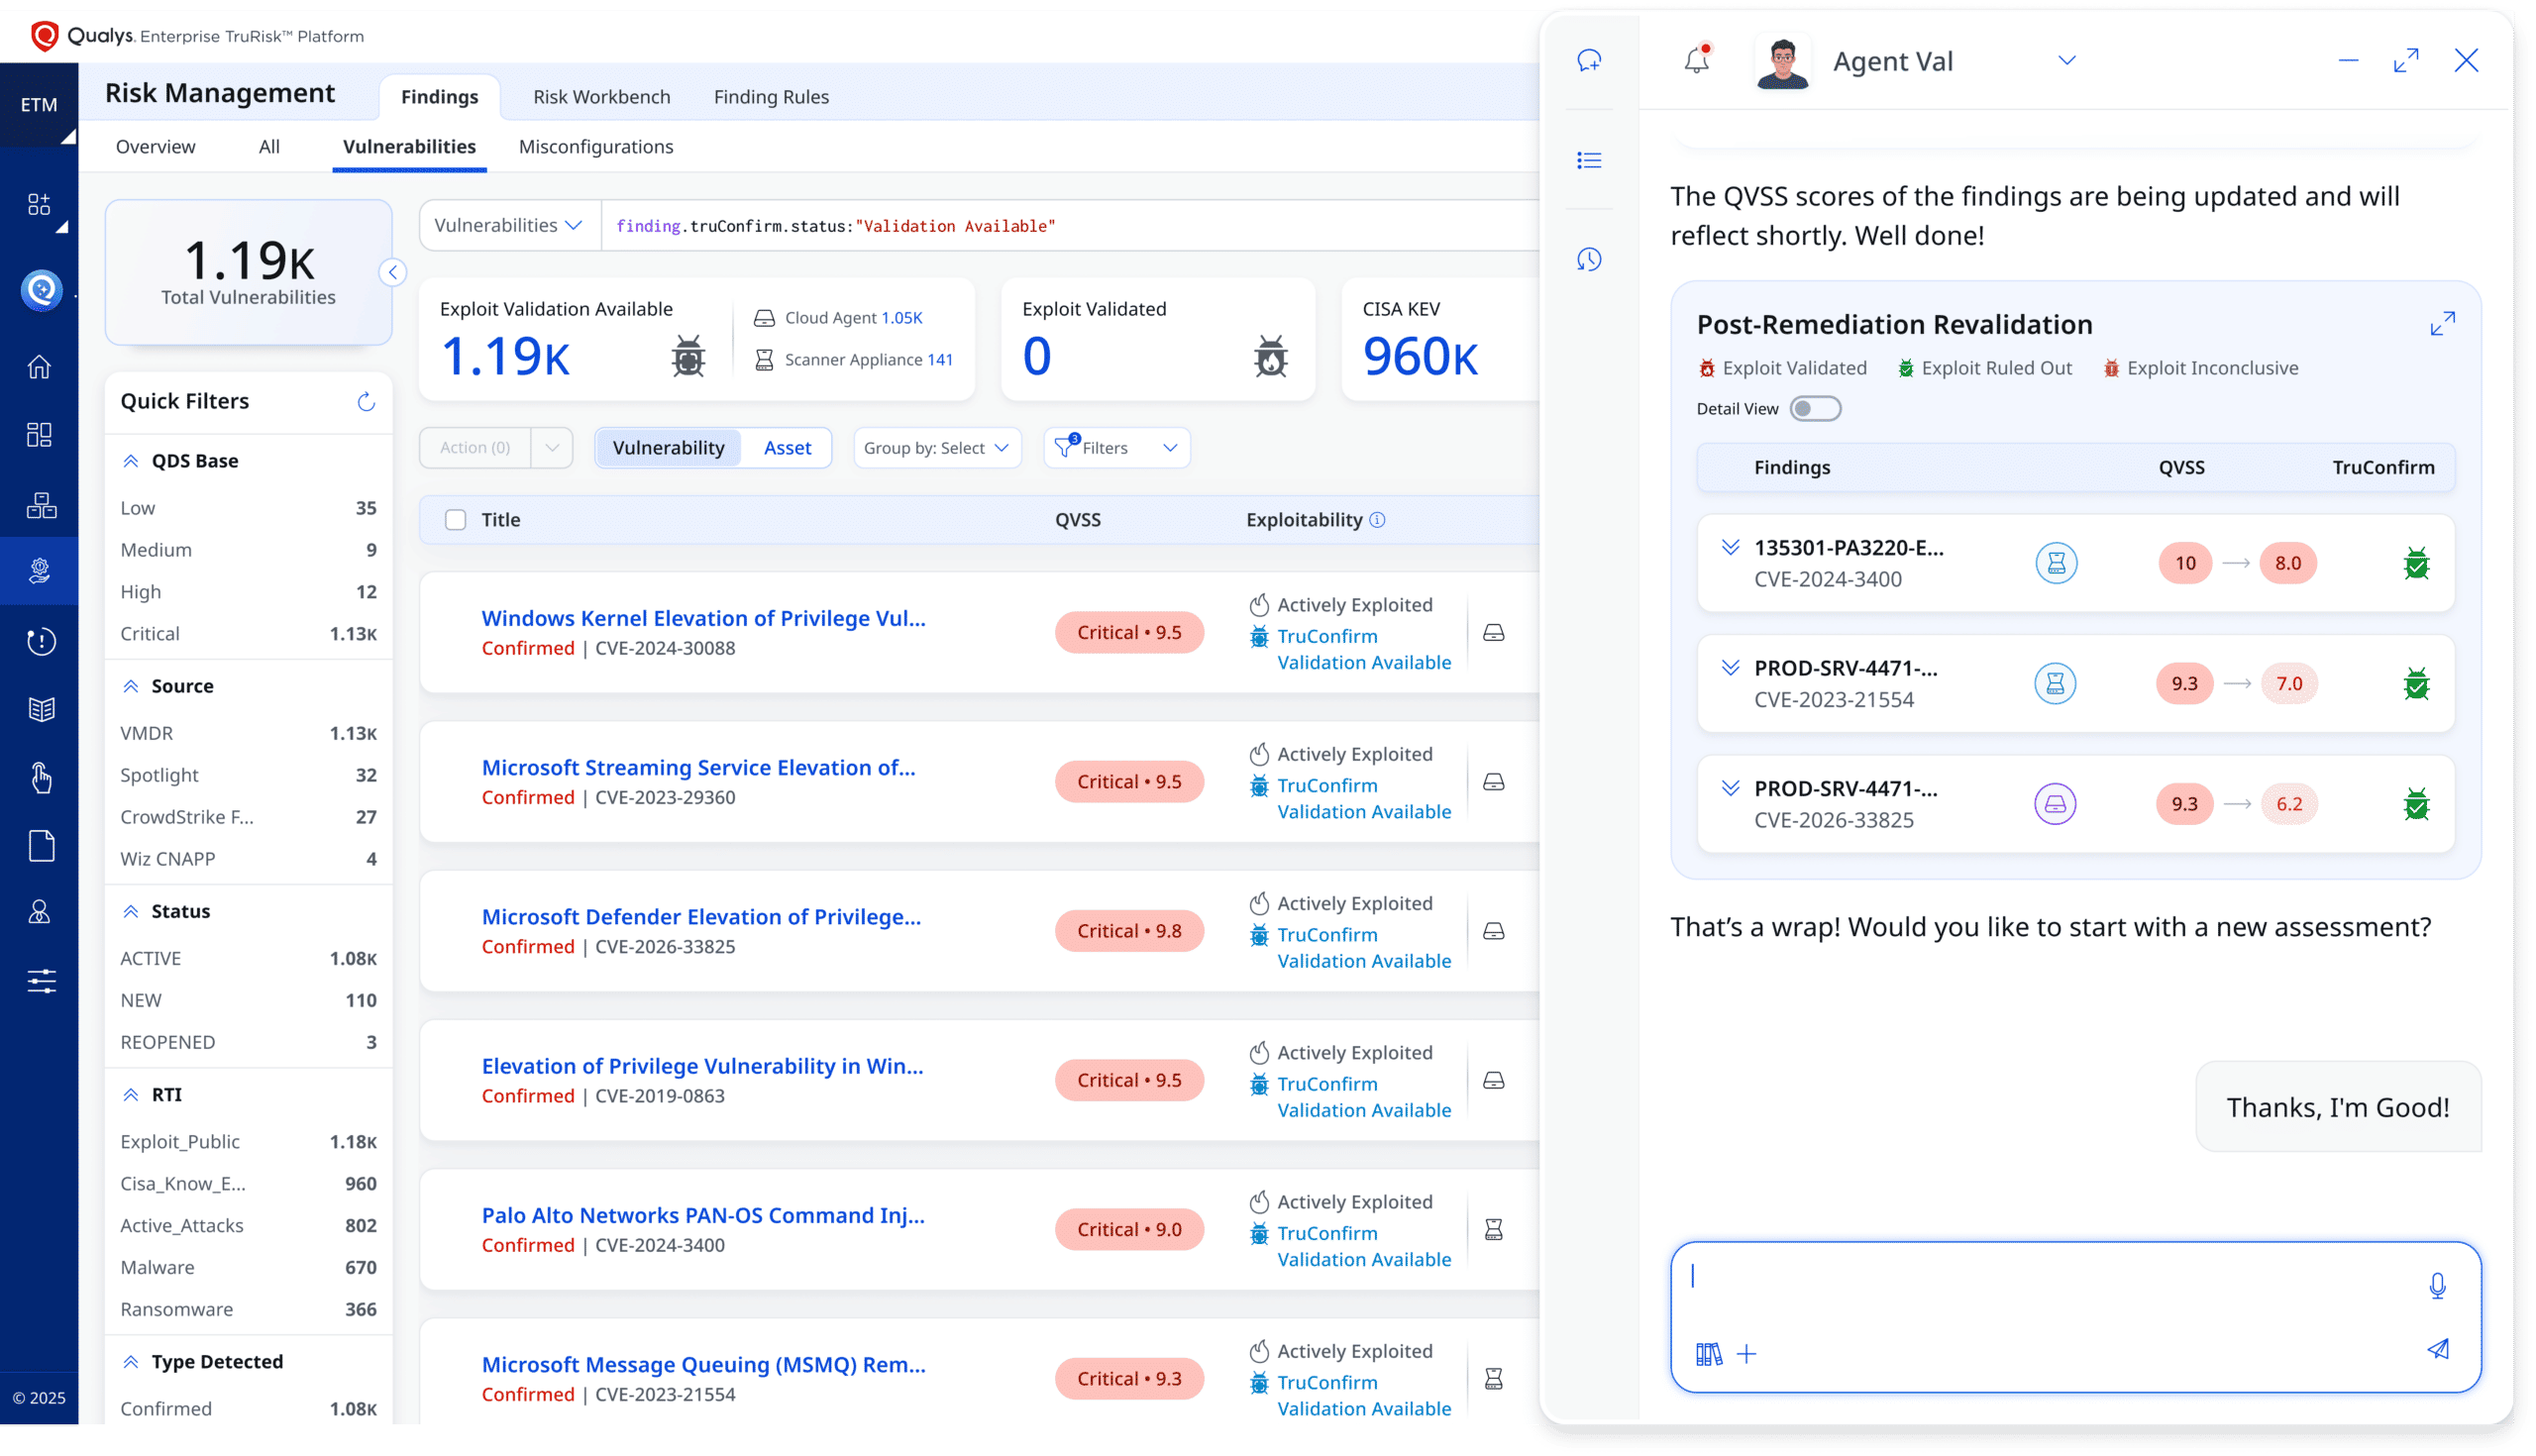Viewport: 2536px width, 1456px height.
Task: Expand the CVE-2023-21554 revalidation finding row
Action: (x=1730, y=668)
